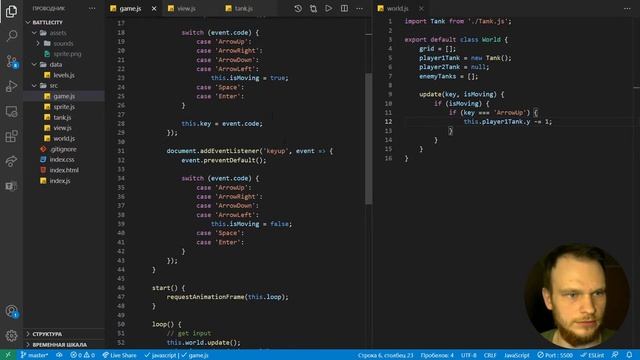Change language mode JavaScript in status bar

[x=516, y=355]
